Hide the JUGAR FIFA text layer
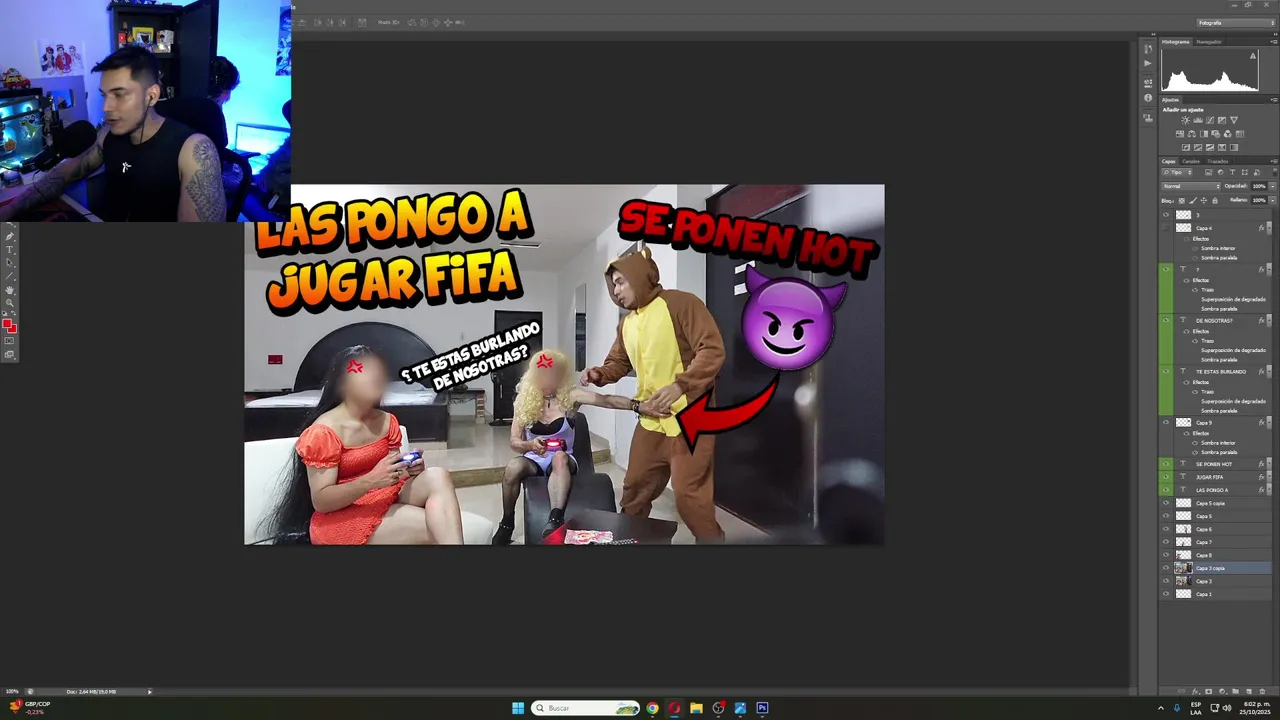 (x=1165, y=477)
